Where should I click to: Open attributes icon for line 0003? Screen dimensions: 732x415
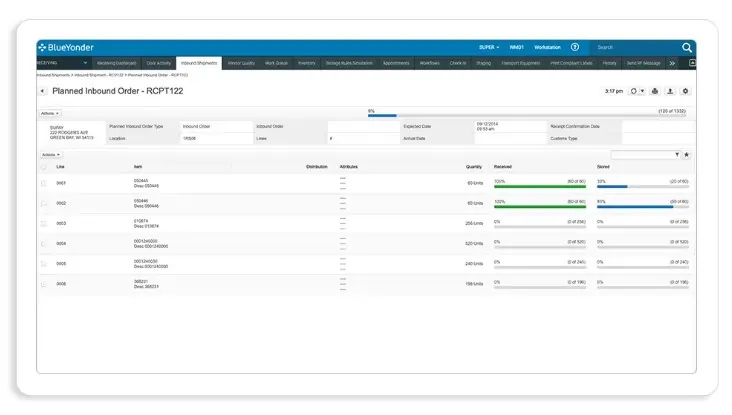click(x=343, y=223)
